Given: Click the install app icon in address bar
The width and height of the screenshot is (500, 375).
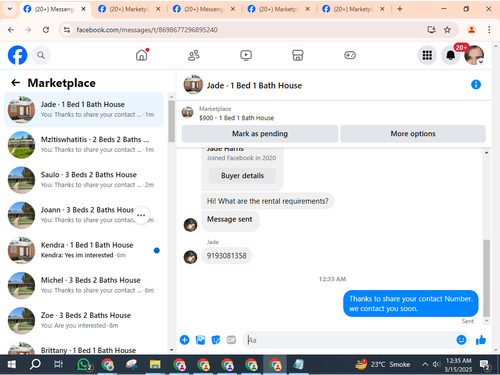Looking at the screenshot, I should (431, 30).
